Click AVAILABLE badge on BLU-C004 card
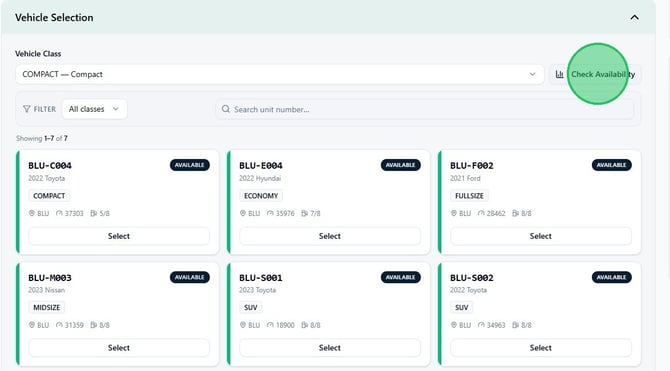Screen dimensions: 670x371 click(190, 165)
